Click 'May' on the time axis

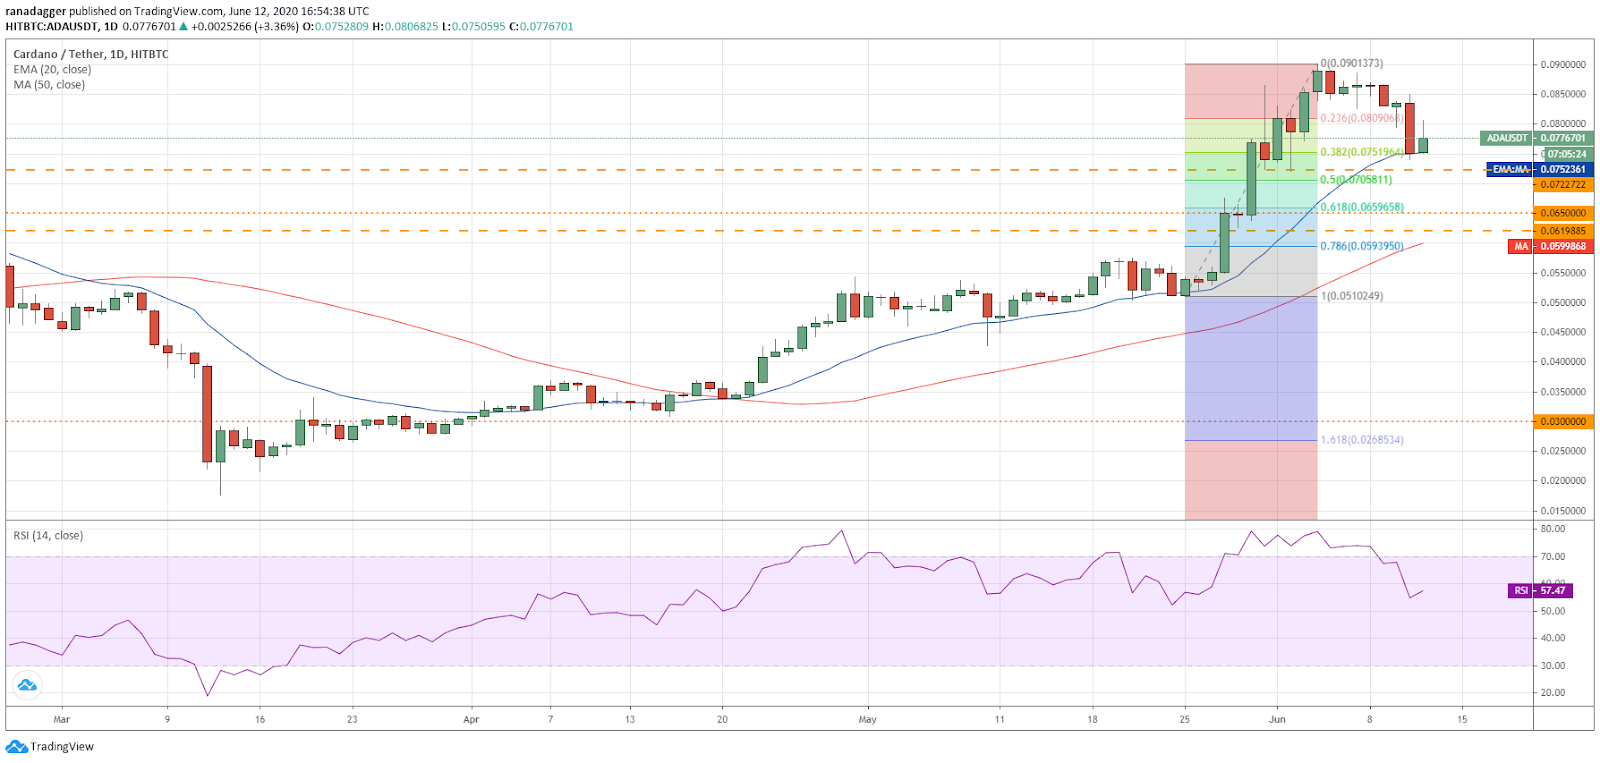(x=867, y=720)
